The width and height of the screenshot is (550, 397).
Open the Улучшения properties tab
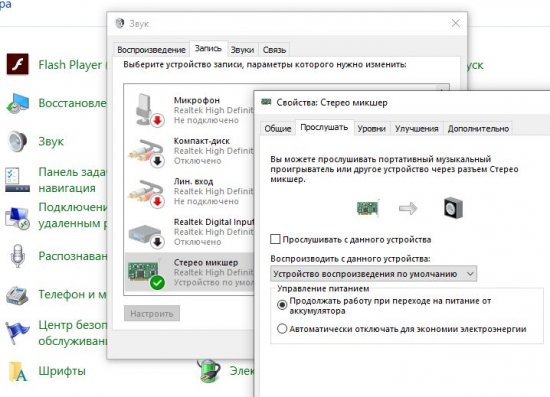pos(417,129)
